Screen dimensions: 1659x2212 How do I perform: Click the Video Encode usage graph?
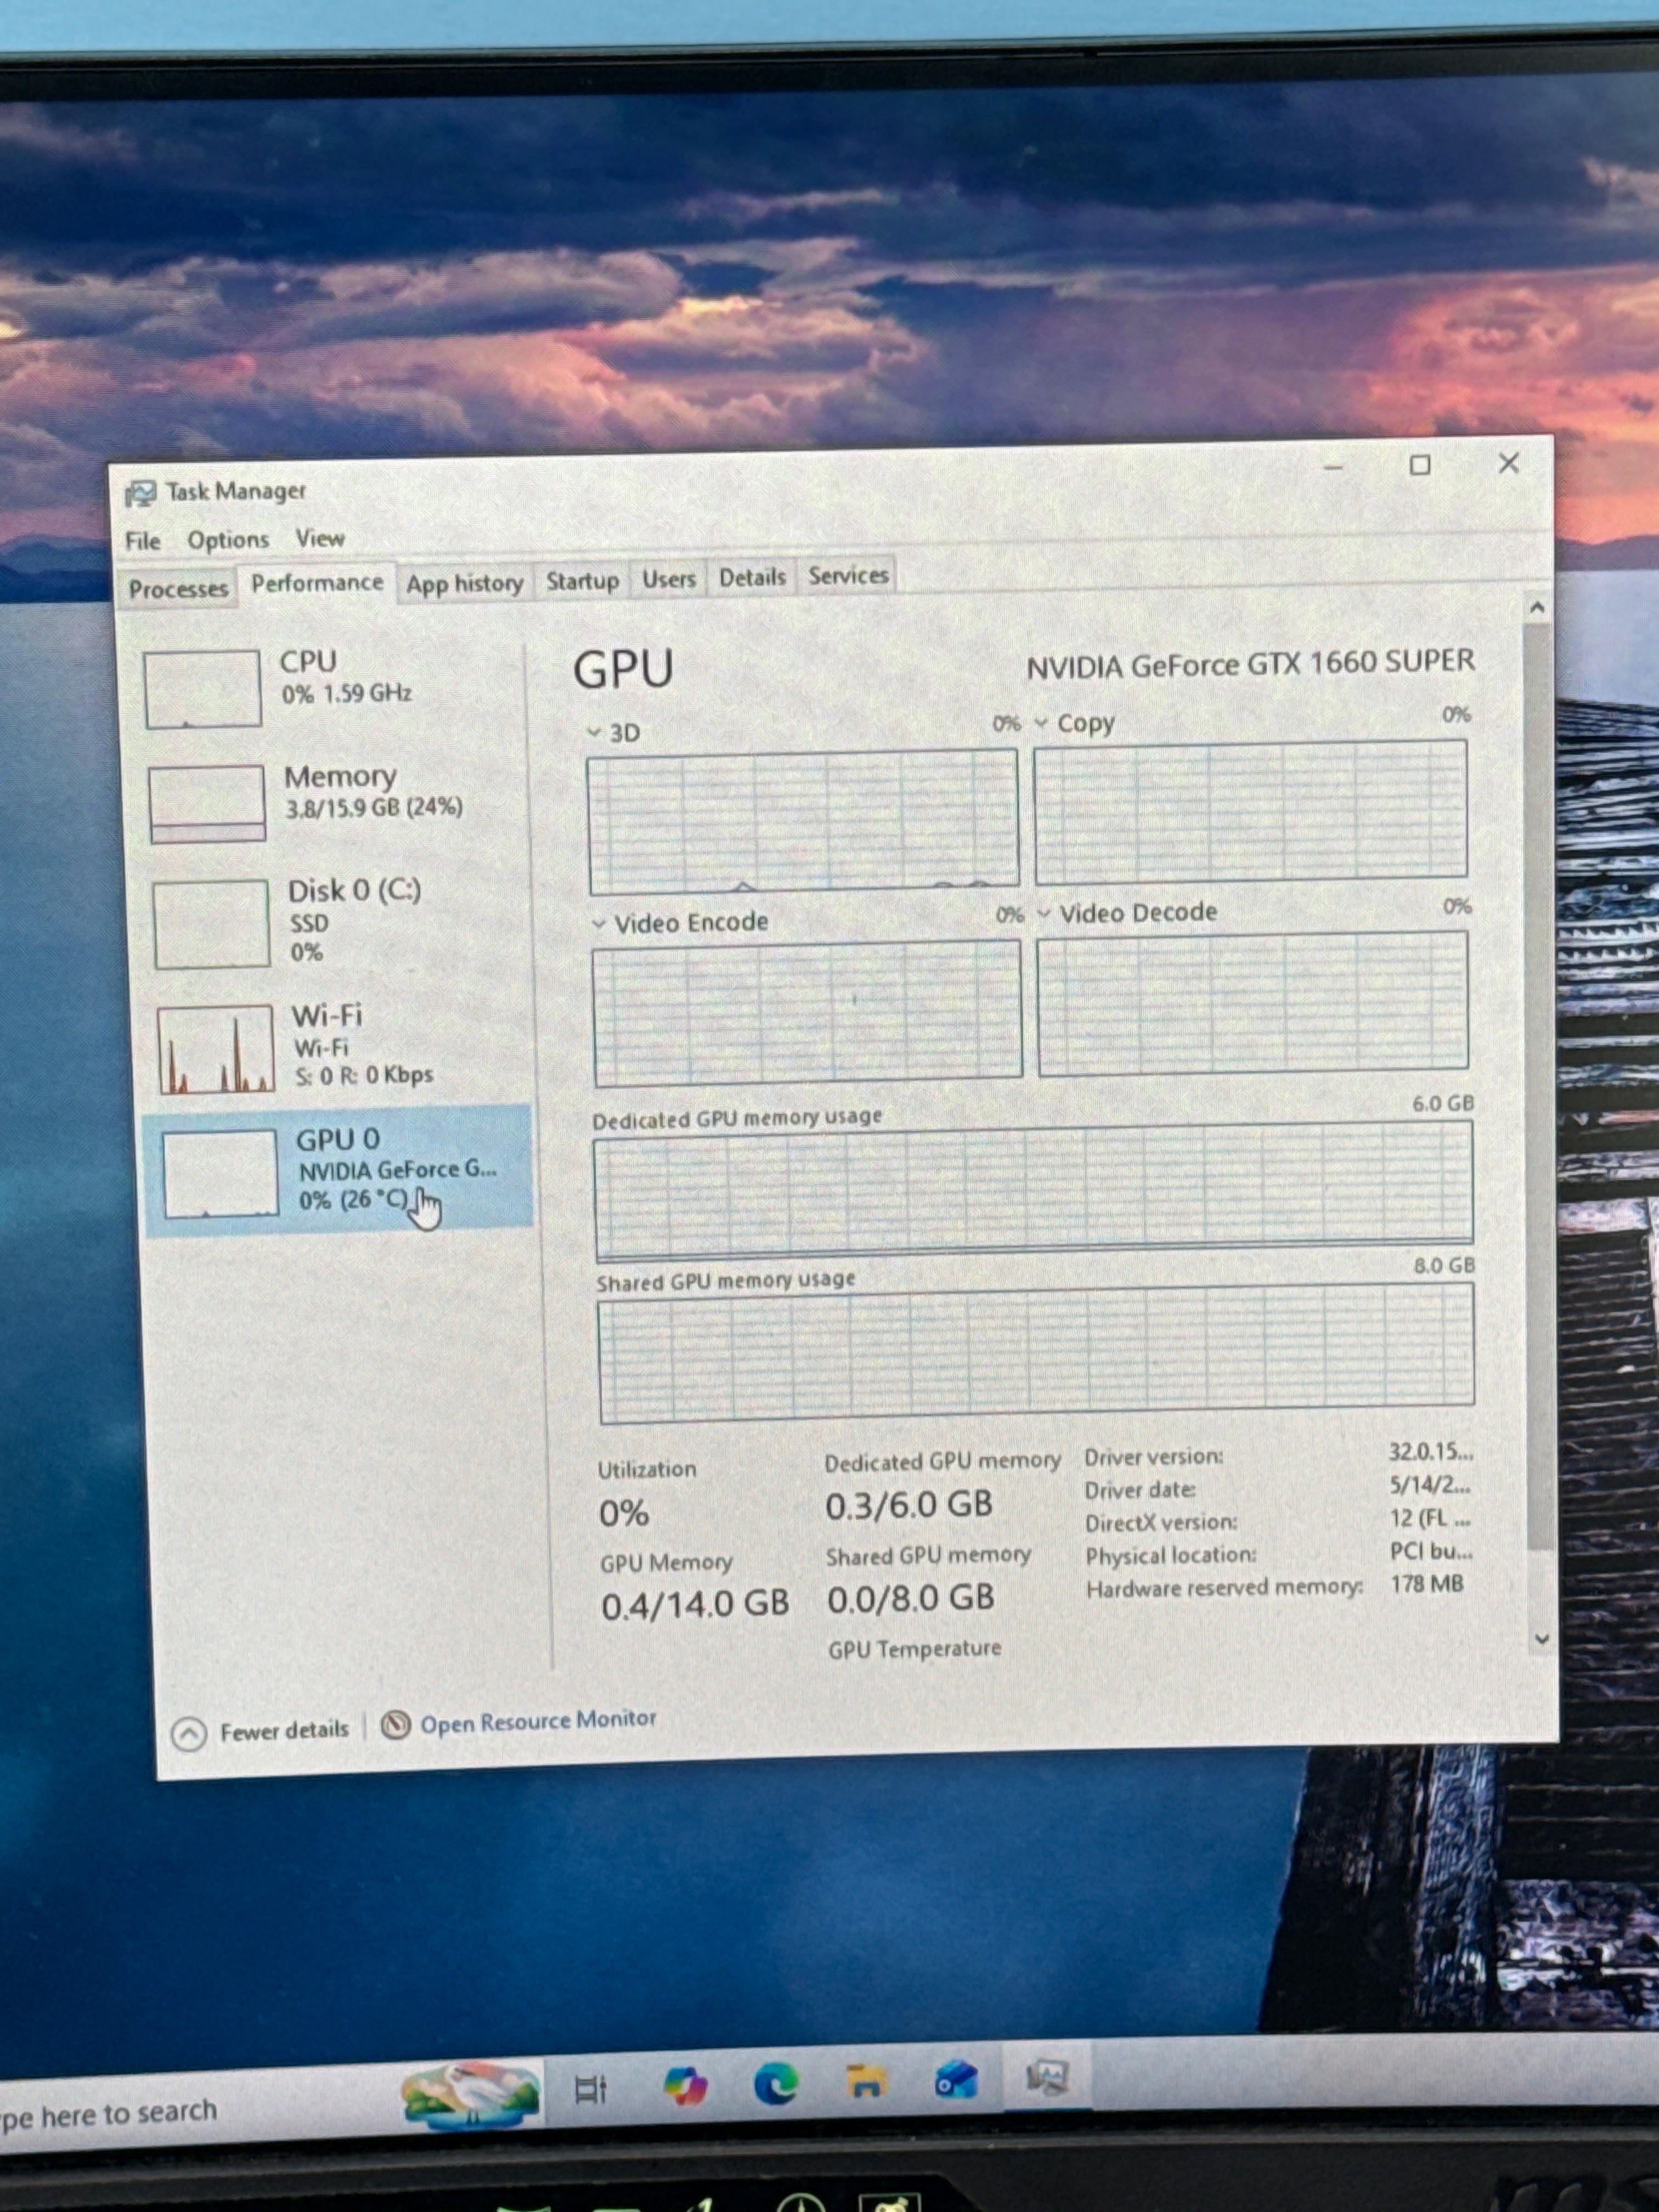tap(808, 1012)
